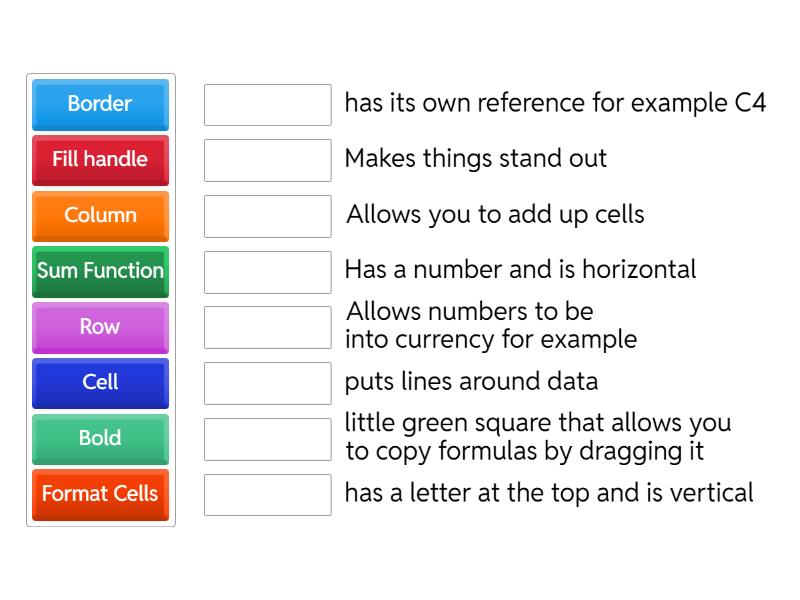Click answer box beside 'has its own reference'
Viewport: 800px width, 600px height.
267,104
